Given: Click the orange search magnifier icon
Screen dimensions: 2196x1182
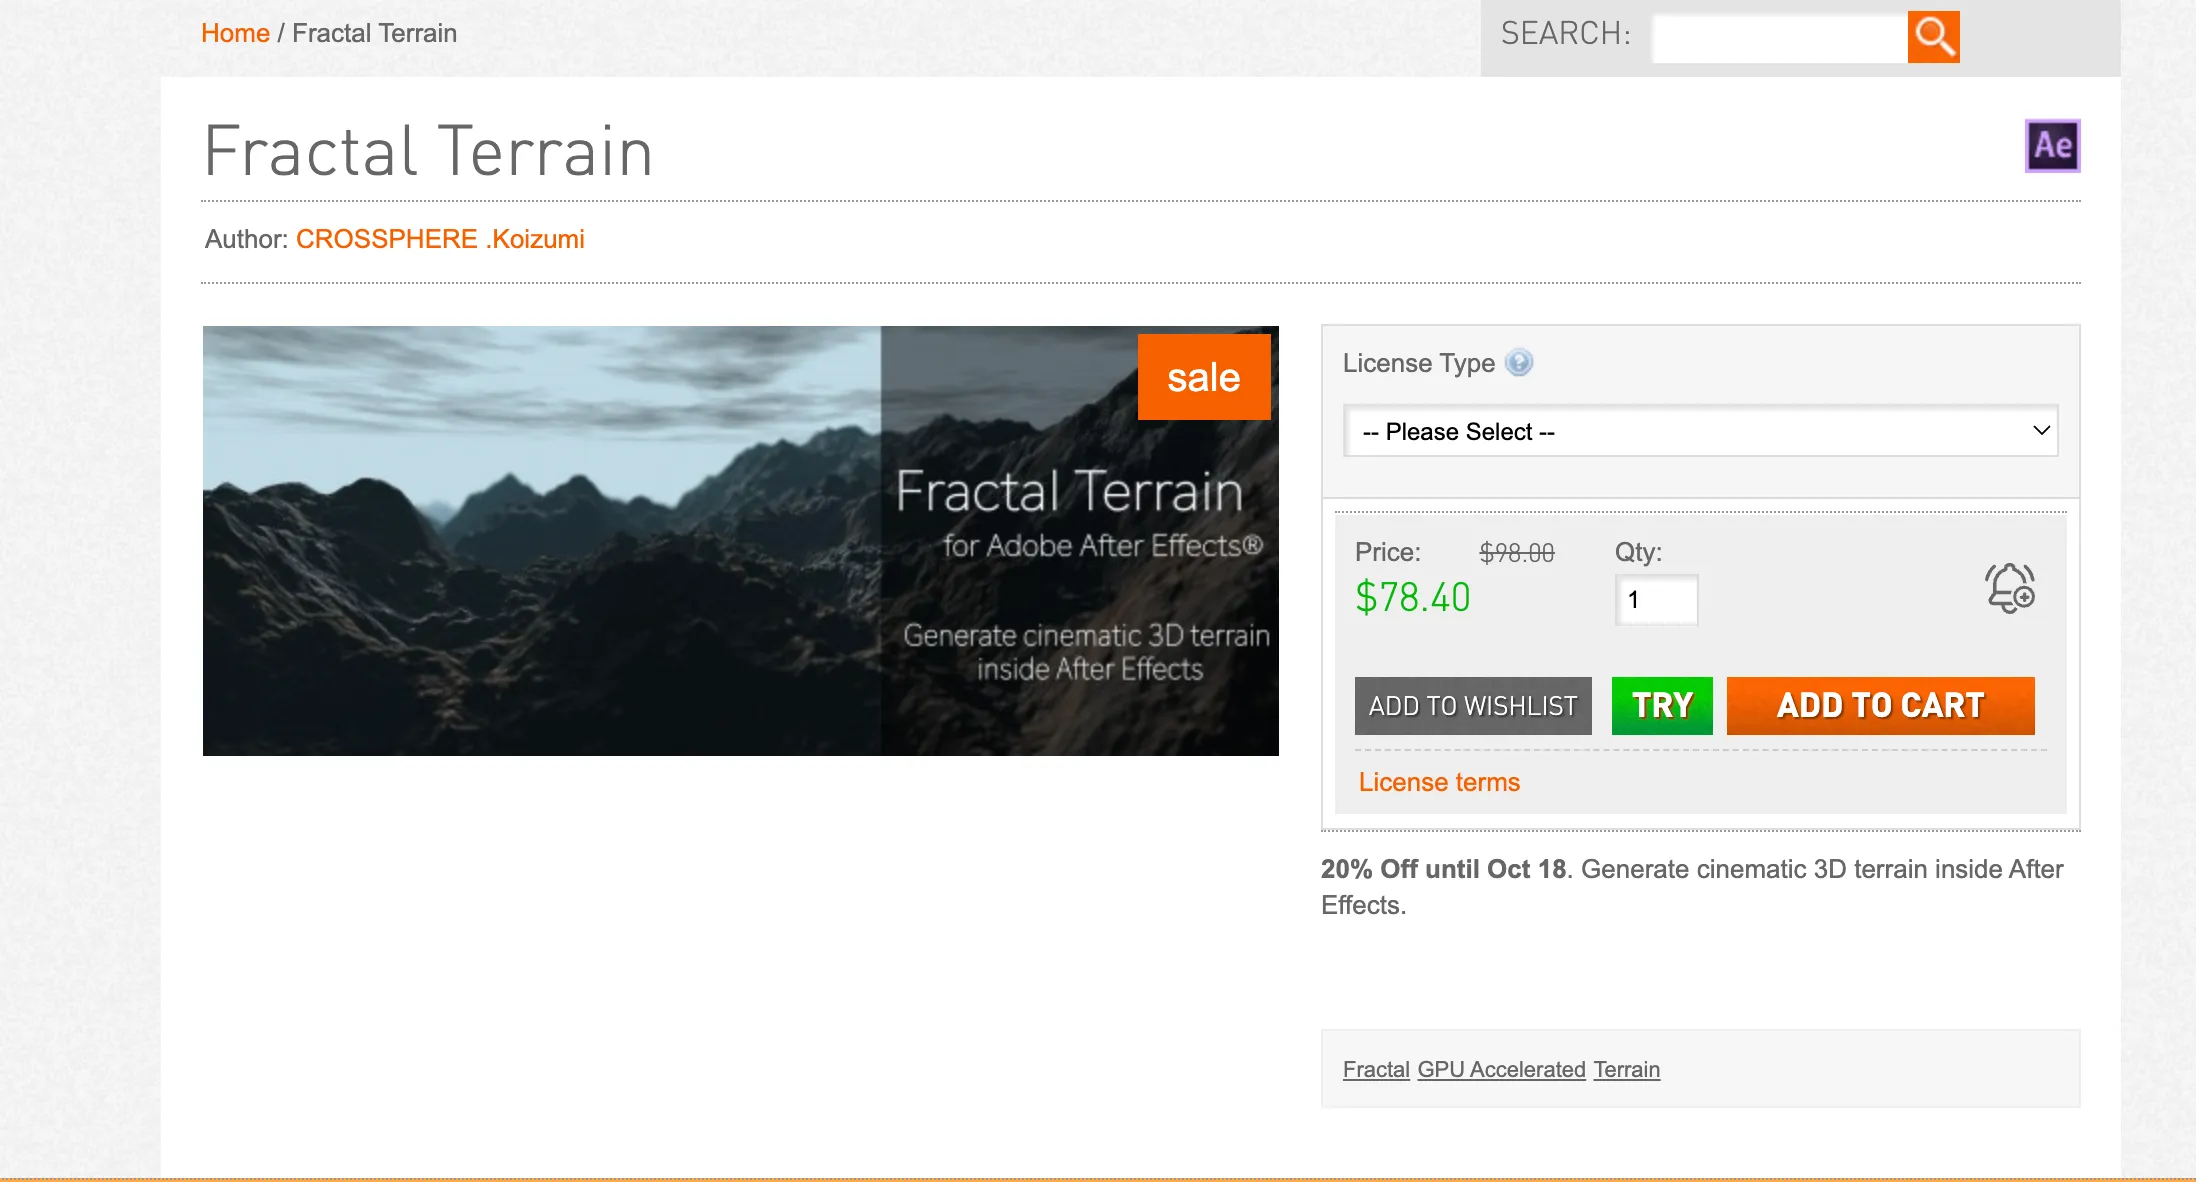Looking at the screenshot, I should 1933,37.
